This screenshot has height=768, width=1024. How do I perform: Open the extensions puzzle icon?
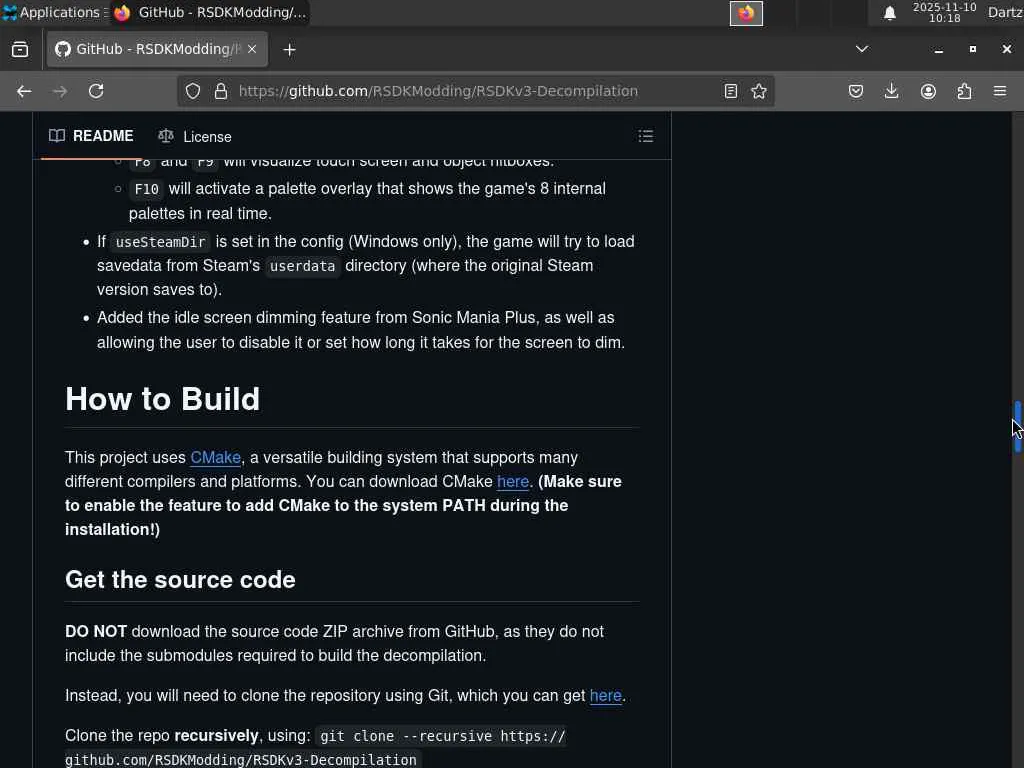coord(964,91)
